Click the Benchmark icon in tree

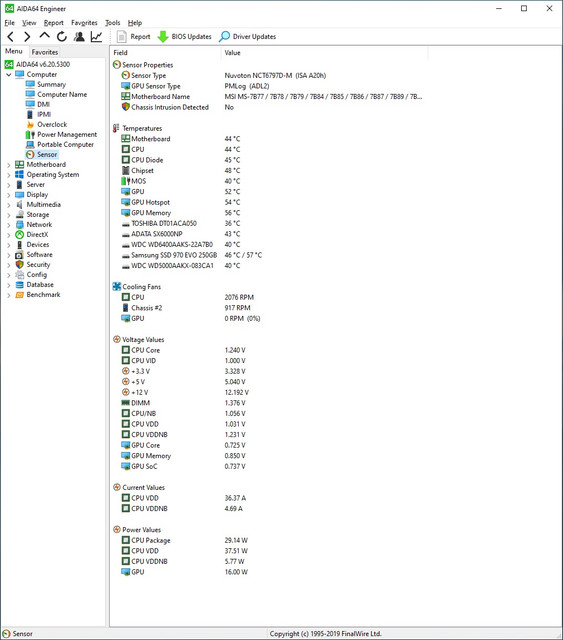point(19,295)
